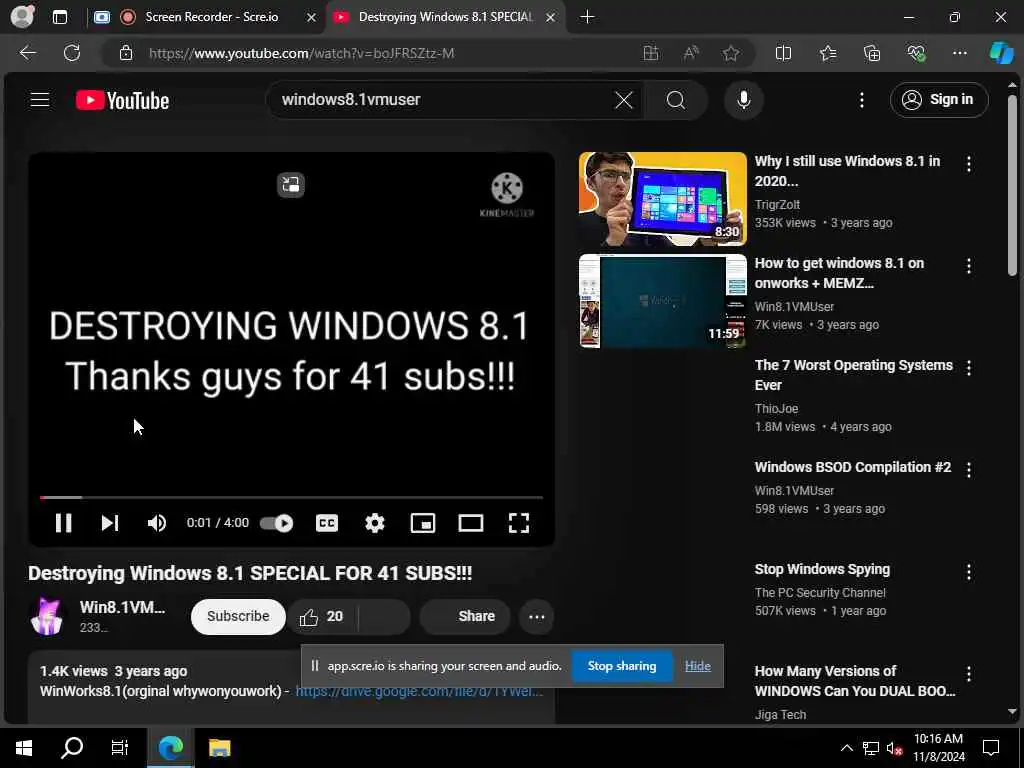
Task: Open YouTube settings three-dot menu
Action: point(861,100)
